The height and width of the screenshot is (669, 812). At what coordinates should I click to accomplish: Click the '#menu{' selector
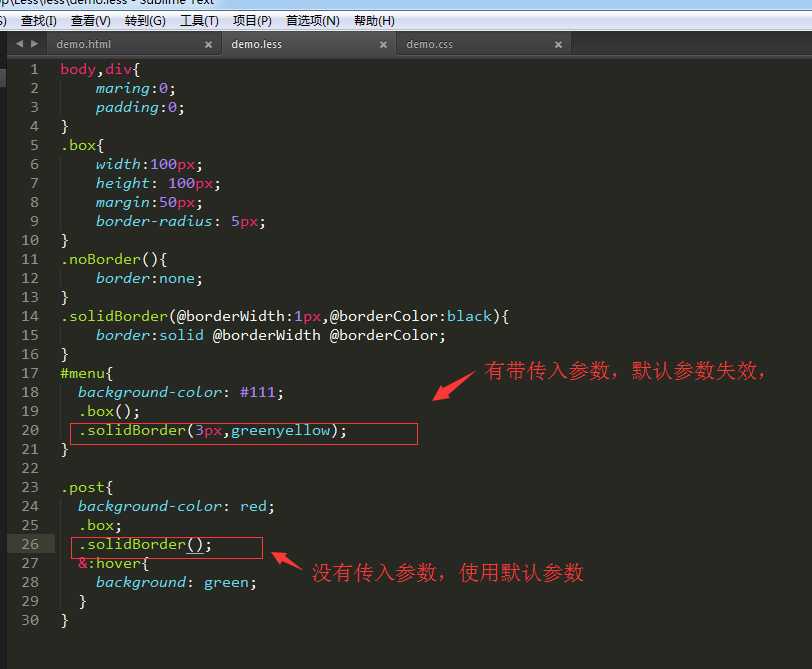coord(86,373)
